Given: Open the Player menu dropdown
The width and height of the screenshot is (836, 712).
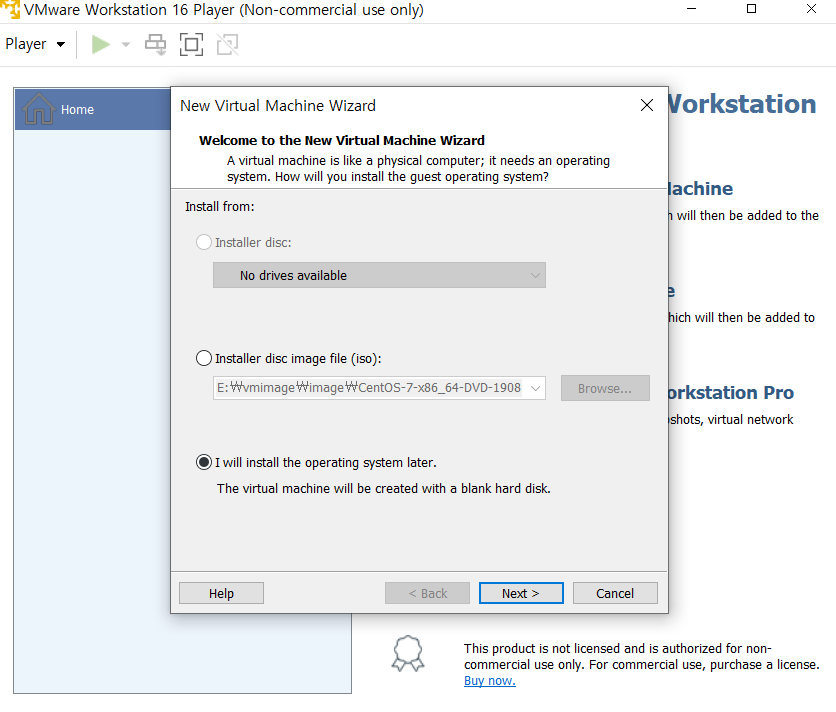Looking at the screenshot, I should pyautogui.click(x=35, y=44).
